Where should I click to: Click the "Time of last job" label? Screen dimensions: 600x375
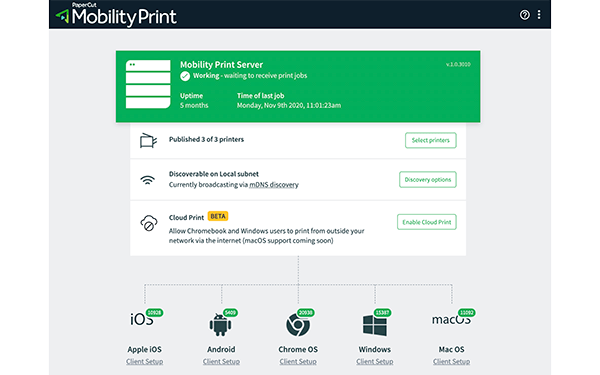point(261,96)
